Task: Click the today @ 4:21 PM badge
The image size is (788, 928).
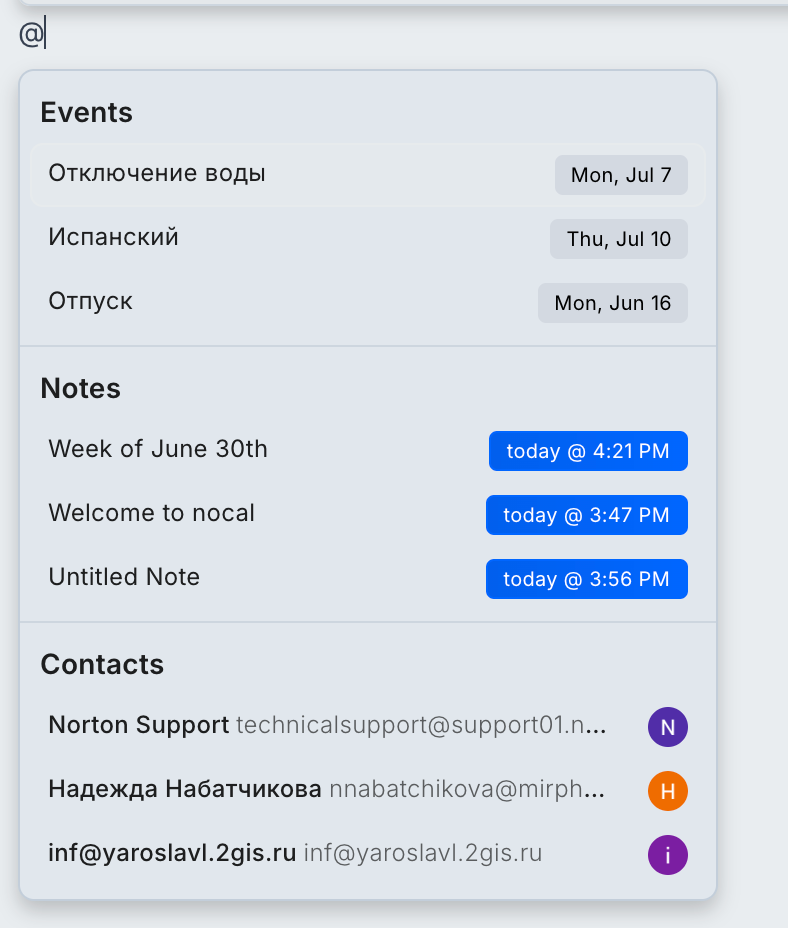Action: [588, 451]
